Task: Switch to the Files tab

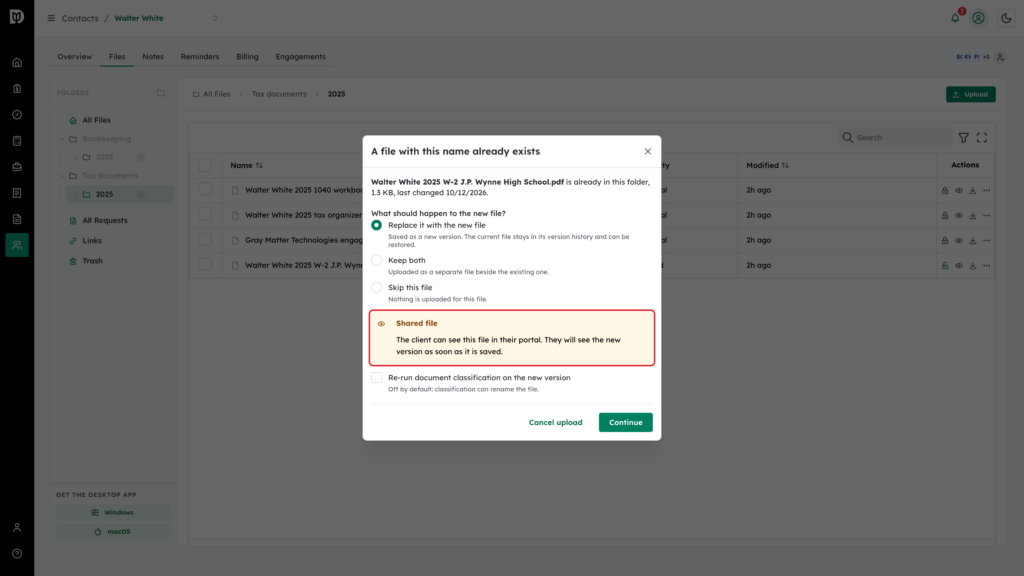Action: (x=117, y=57)
